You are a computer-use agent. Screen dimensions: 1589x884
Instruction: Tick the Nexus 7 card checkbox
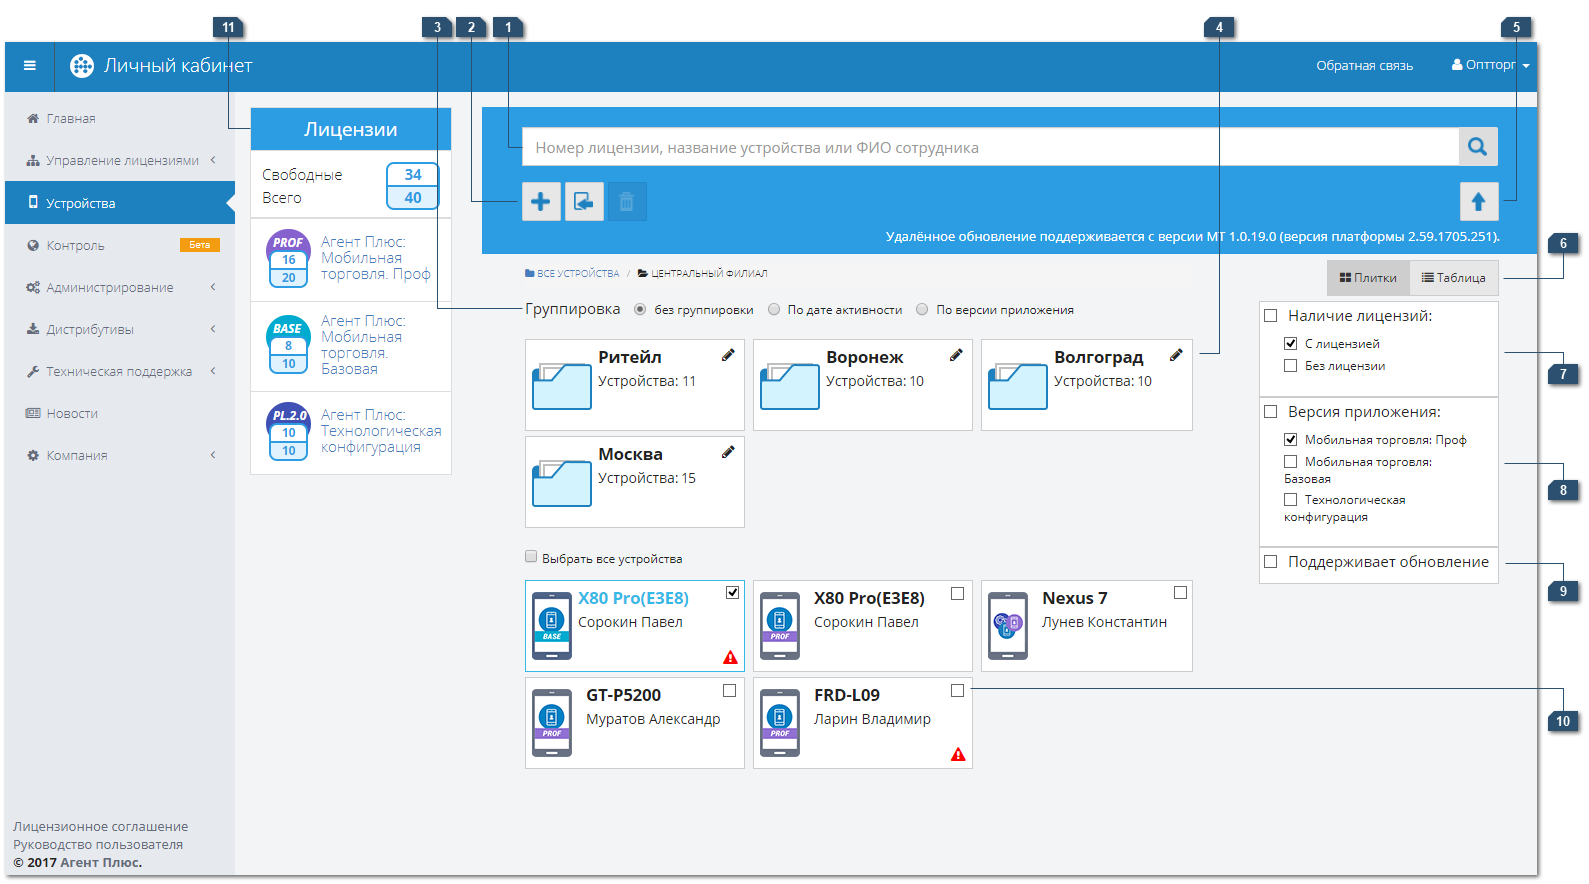coord(1180,593)
